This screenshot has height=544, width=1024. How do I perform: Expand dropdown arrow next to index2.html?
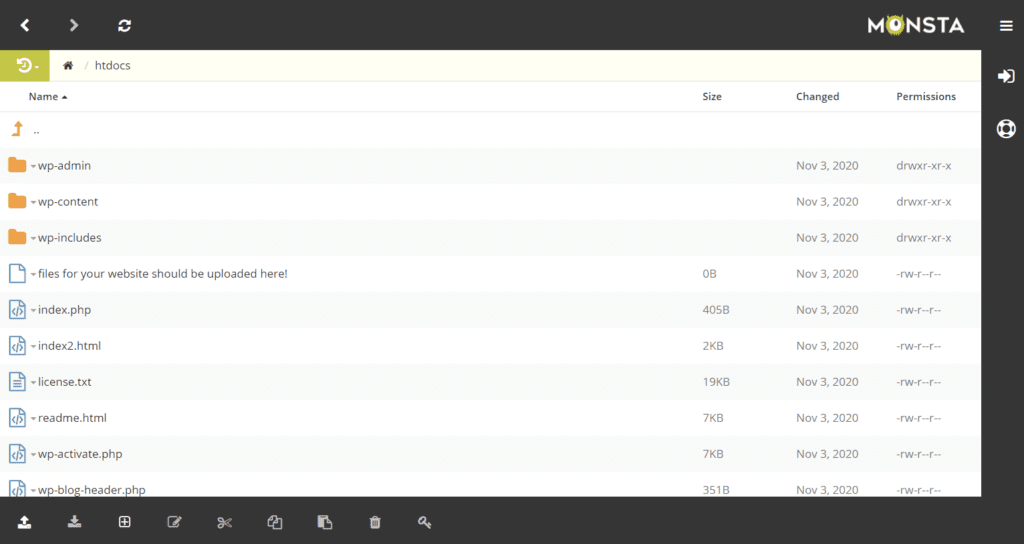[x=33, y=346]
